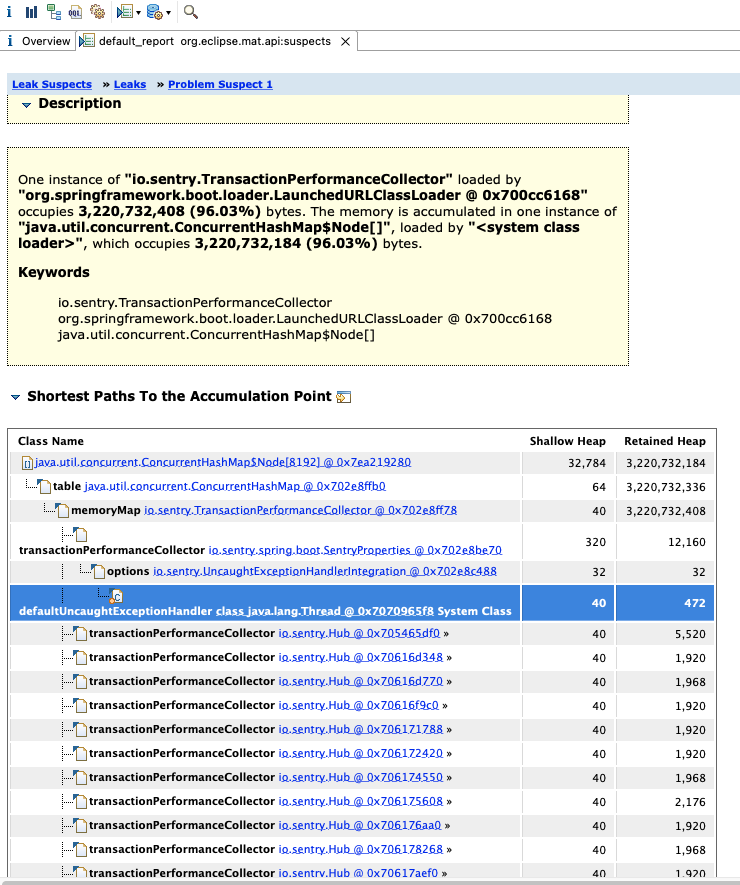Click the Keywords heading text

pyautogui.click(x=54, y=273)
